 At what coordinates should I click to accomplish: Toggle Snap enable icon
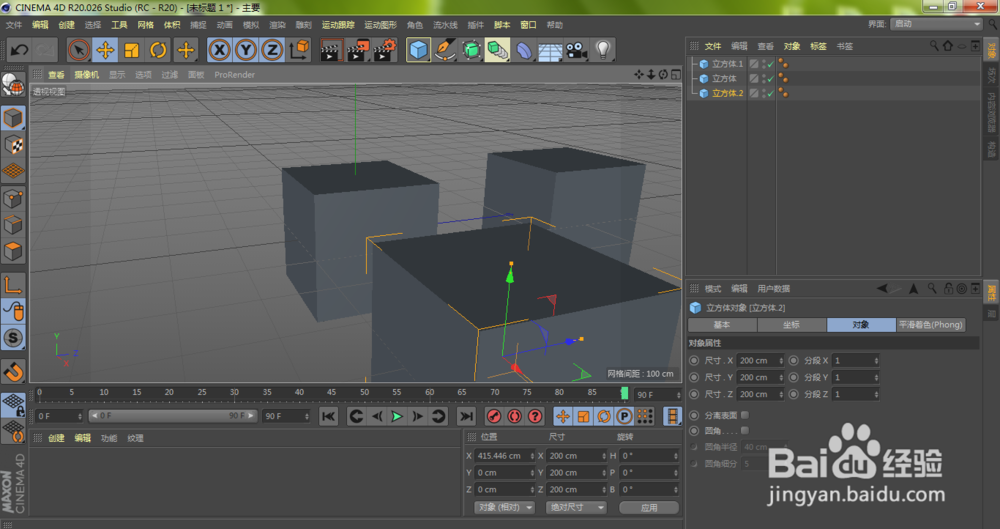point(13,370)
